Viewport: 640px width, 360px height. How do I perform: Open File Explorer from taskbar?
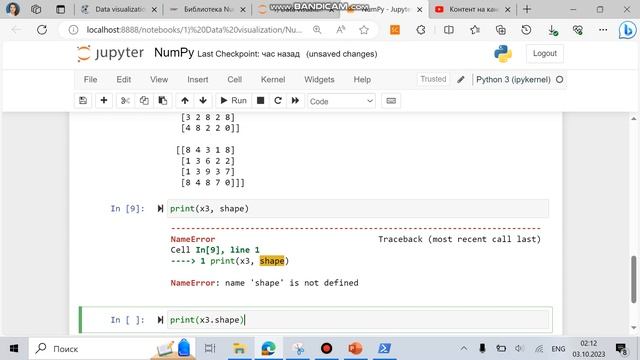(x=239, y=349)
